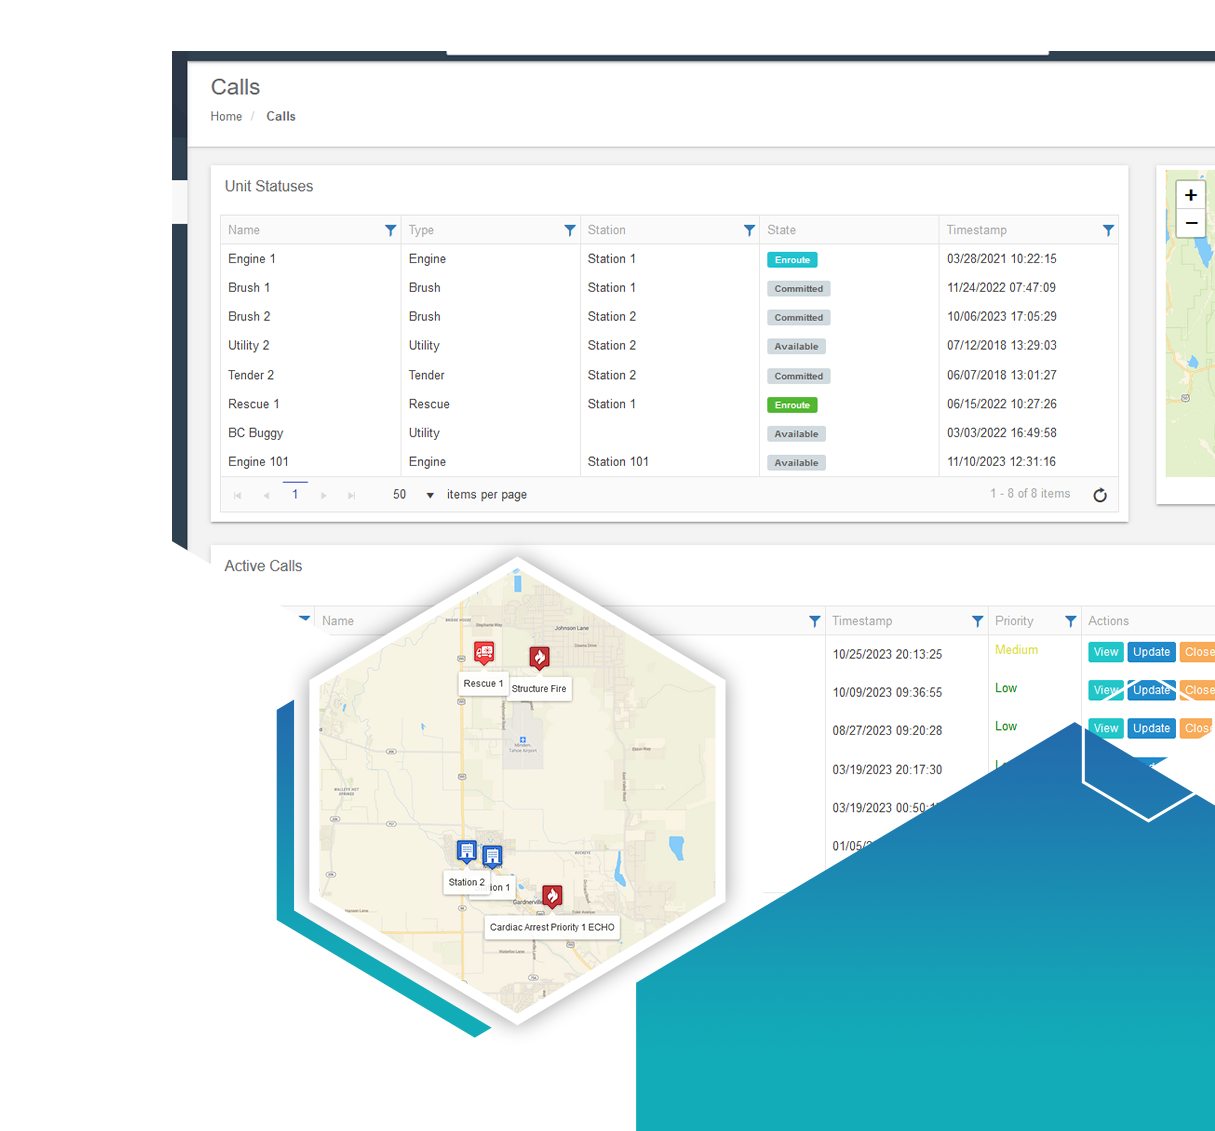
Task: Select the Structure Fire map marker
Action: point(539,657)
